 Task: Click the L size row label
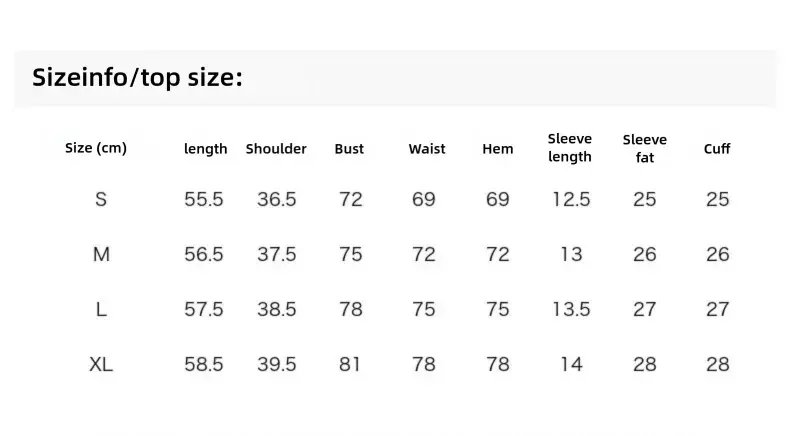pos(101,309)
